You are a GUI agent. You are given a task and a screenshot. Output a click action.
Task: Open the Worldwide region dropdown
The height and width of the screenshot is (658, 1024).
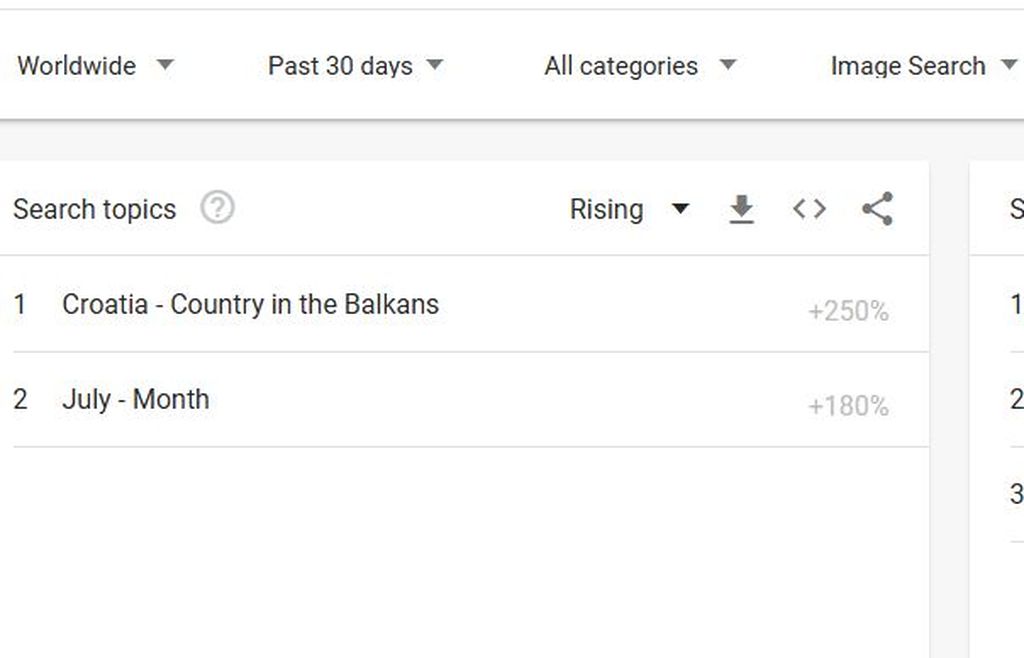coord(95,66)
